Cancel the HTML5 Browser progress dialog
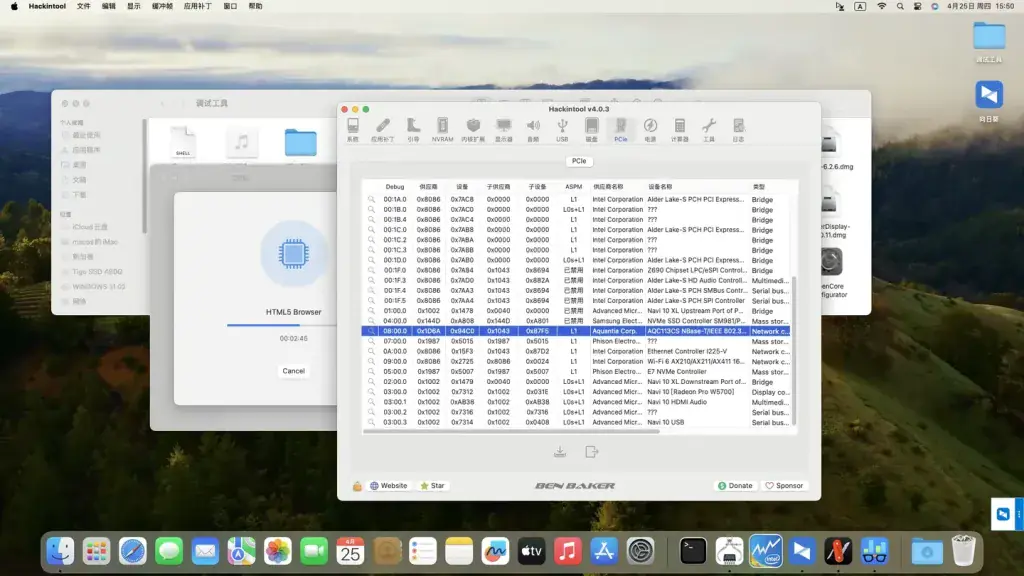Image resolution: width=1024 pixels, height=576 pixels. [x=293, y=371]
